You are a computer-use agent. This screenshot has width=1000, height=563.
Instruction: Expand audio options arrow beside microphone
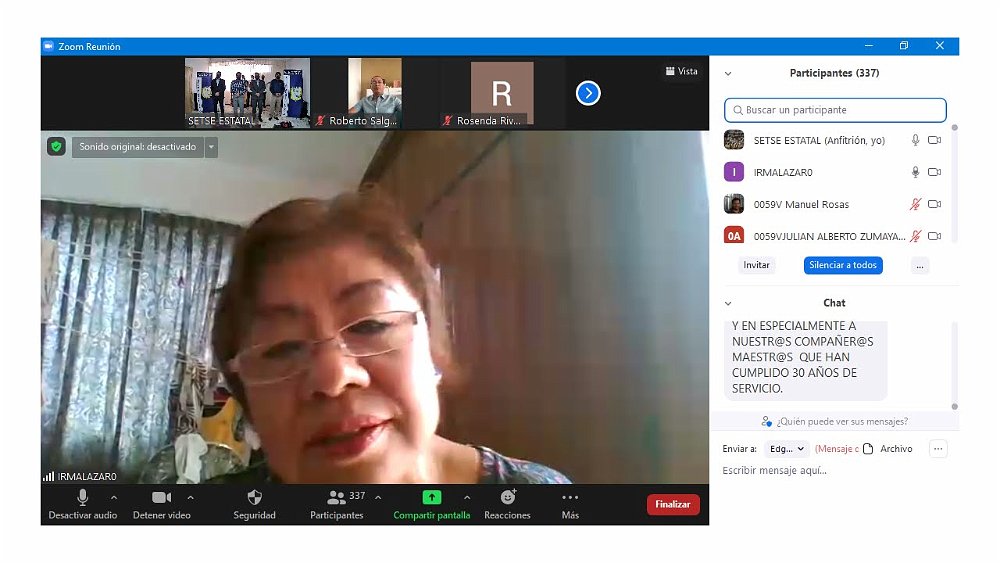113,497
